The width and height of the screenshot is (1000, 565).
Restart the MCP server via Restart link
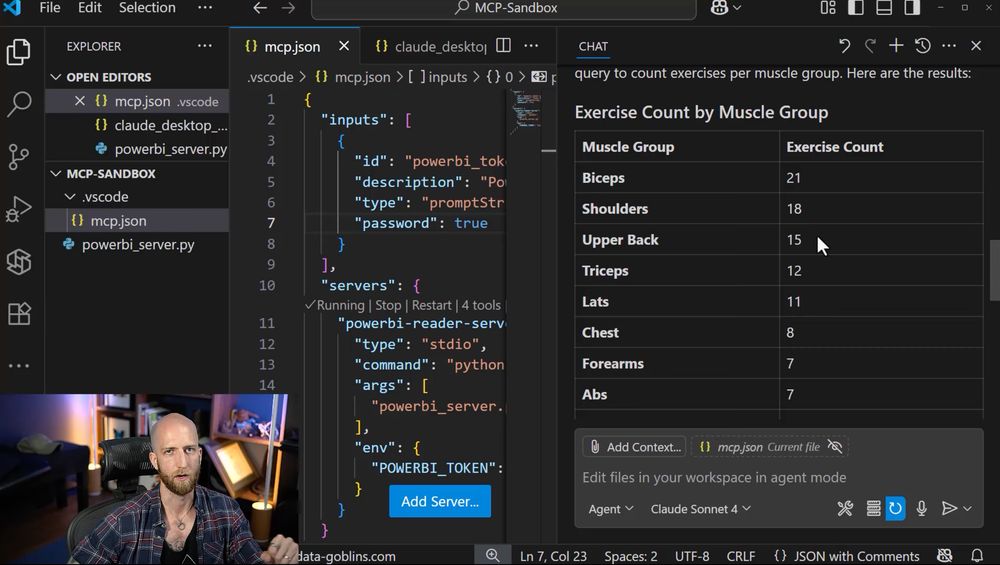coord(431,305)
